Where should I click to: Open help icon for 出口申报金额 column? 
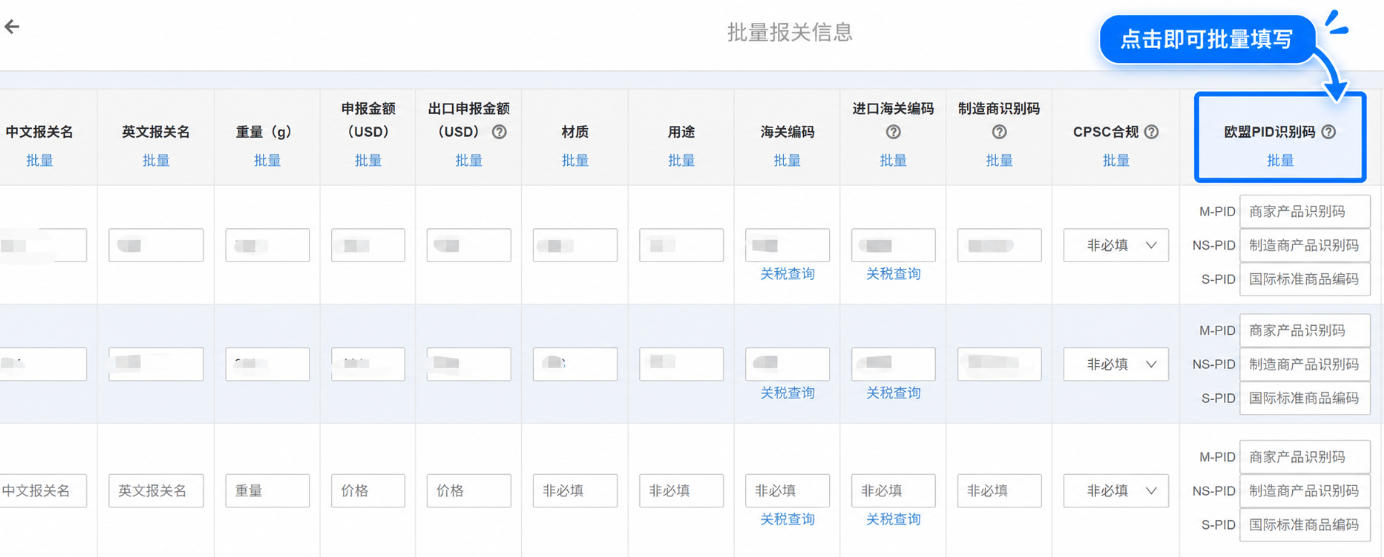(x=499, y=132)
